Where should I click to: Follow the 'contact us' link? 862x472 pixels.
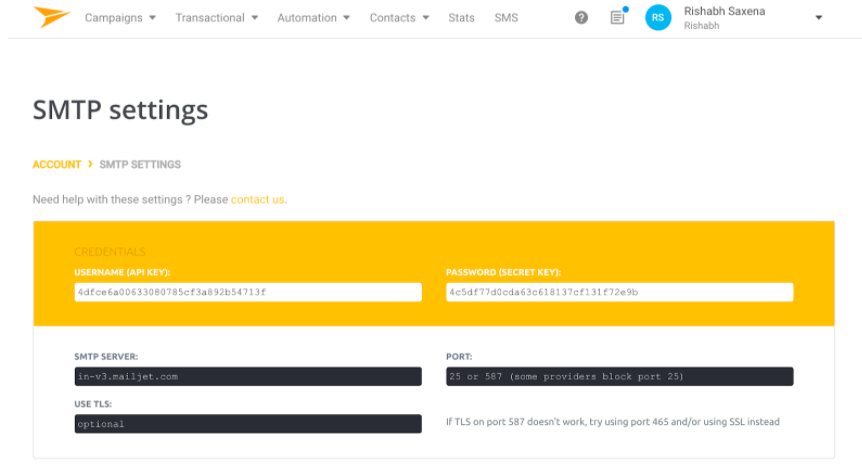point(257,200)
